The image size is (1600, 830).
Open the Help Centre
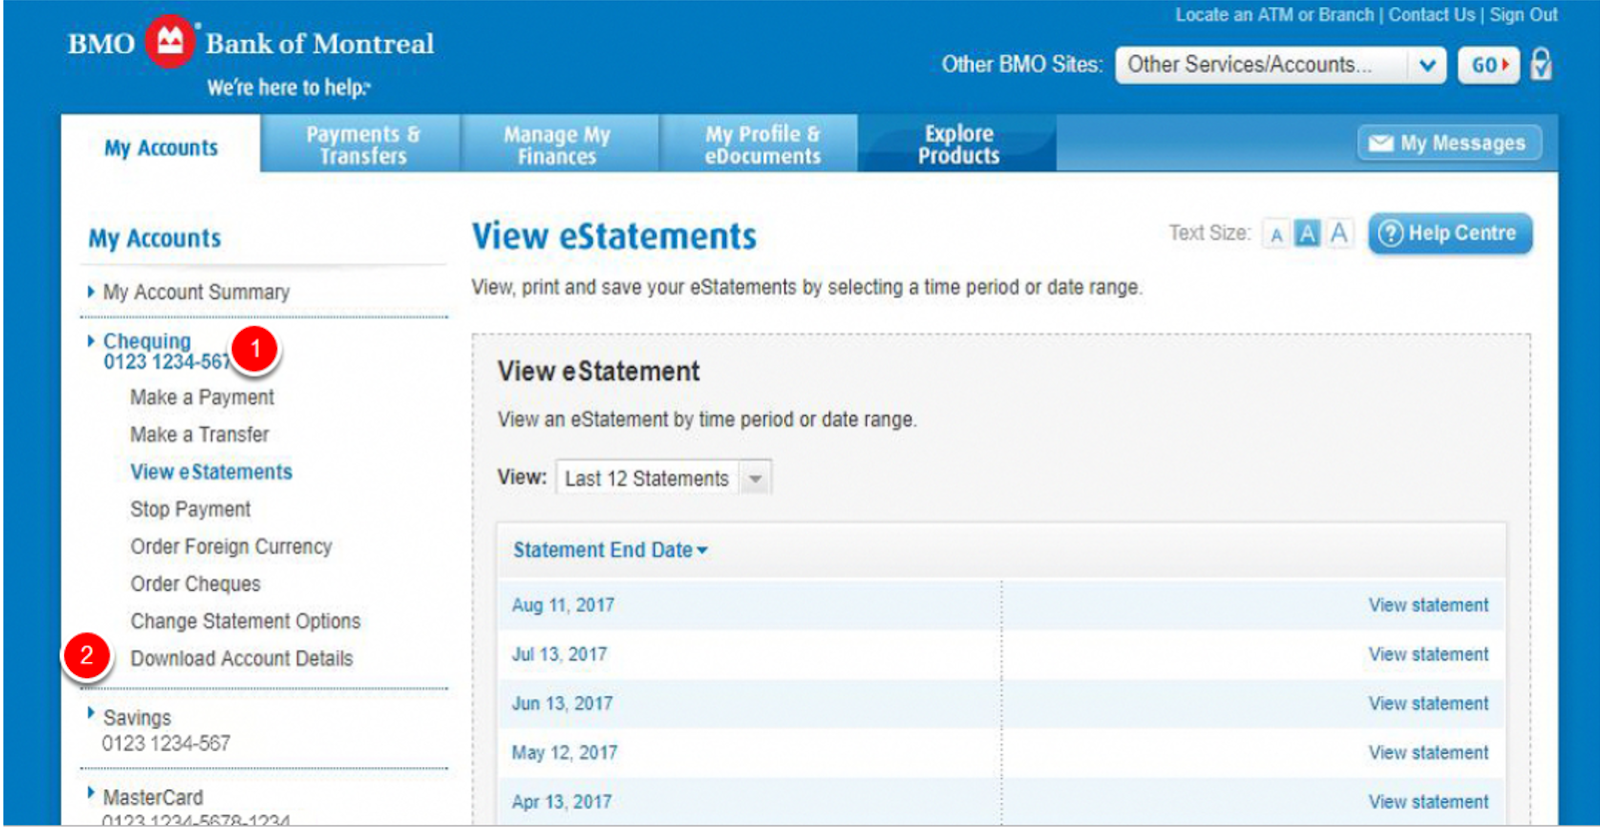tap(1450, 234)
